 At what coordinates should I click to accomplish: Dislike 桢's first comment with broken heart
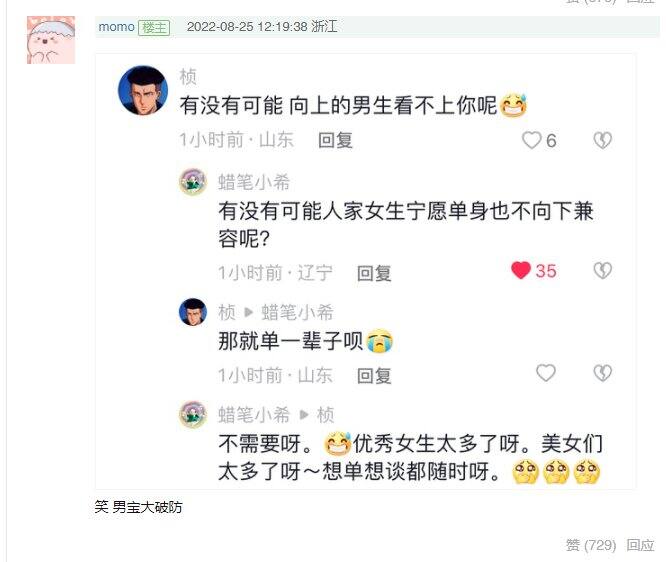point(602,140)
